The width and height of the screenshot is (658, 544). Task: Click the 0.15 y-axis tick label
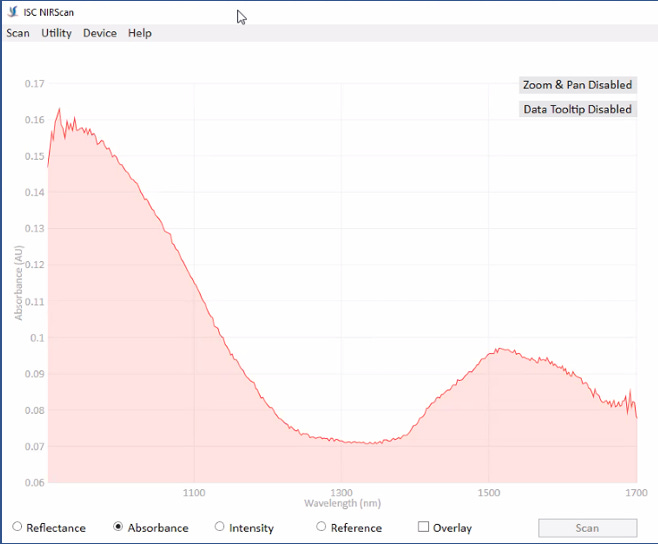tap(34, 156)
